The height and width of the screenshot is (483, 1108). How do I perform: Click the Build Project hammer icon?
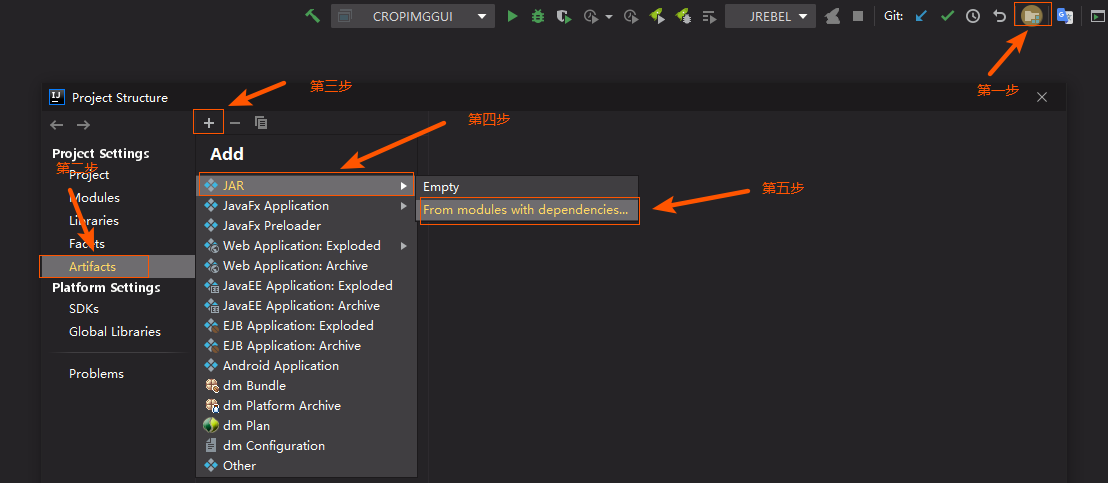coord(312,16)
